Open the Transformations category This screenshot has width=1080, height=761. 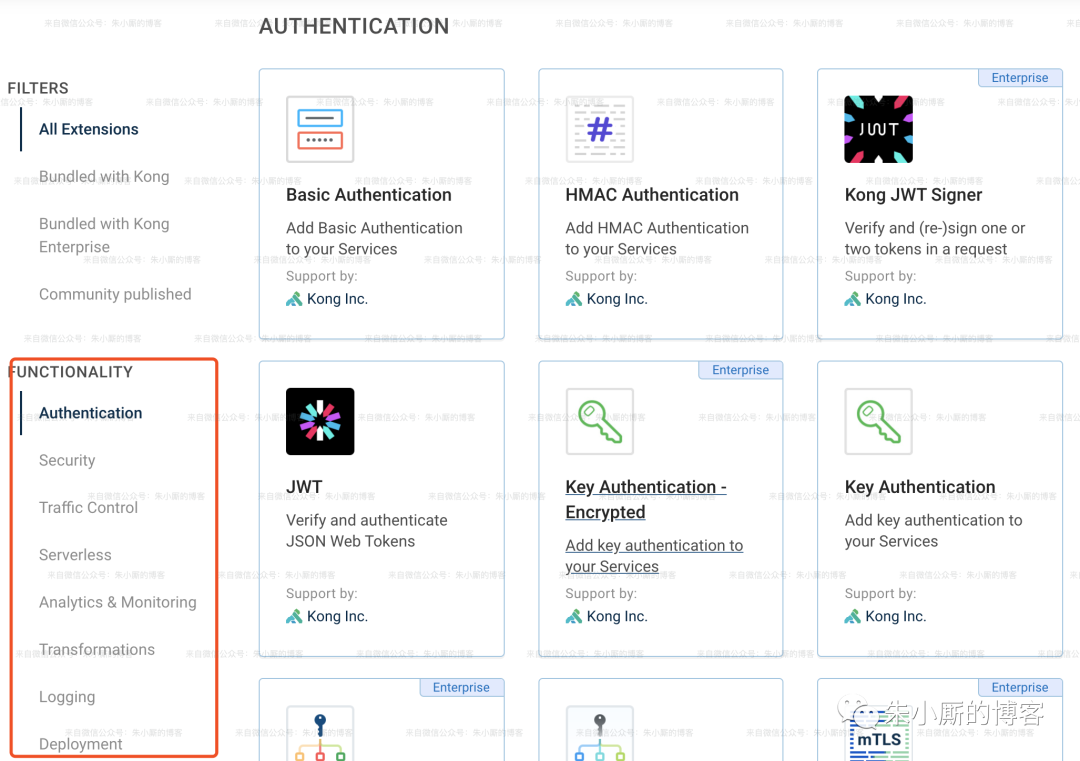click(x=97, y=650)
